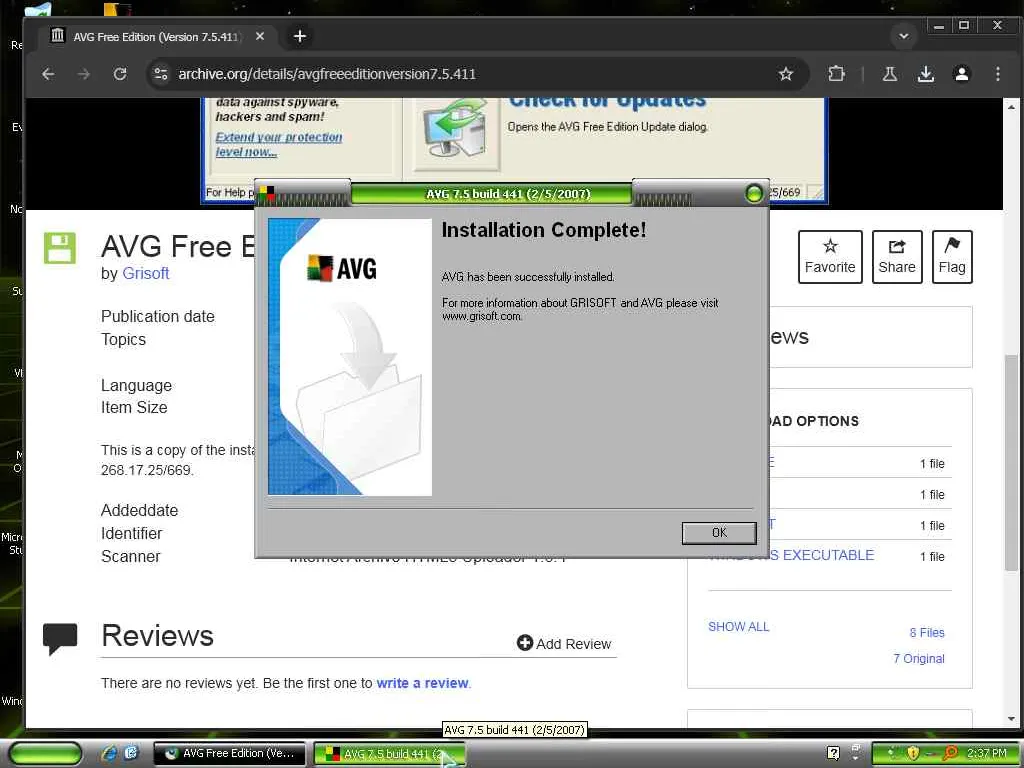Bookmark this page with the star icon

pos(786,74)
